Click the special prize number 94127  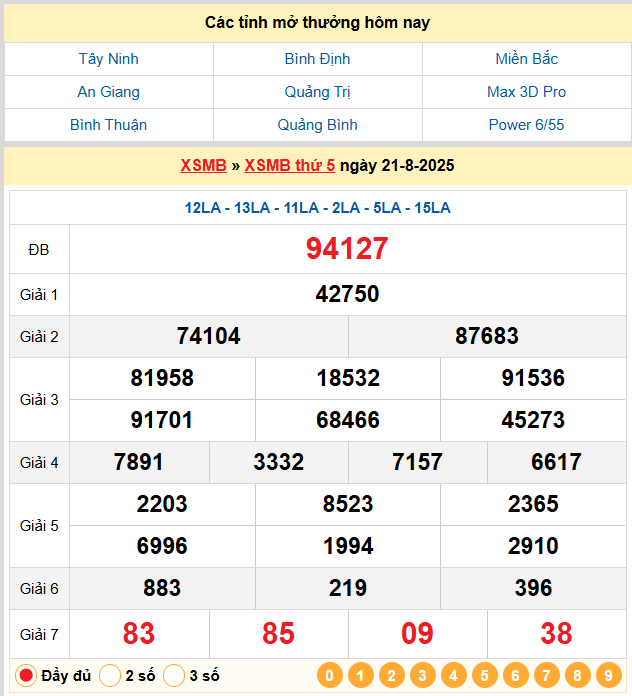click(347, 249)
